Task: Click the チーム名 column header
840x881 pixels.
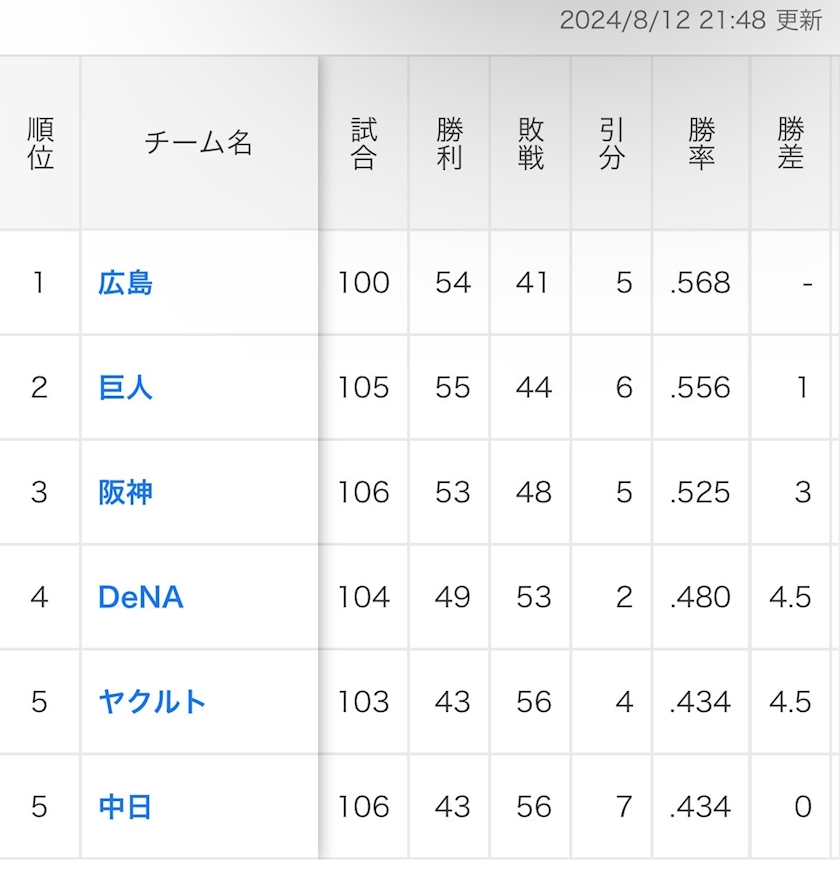Action: [199, 143]
